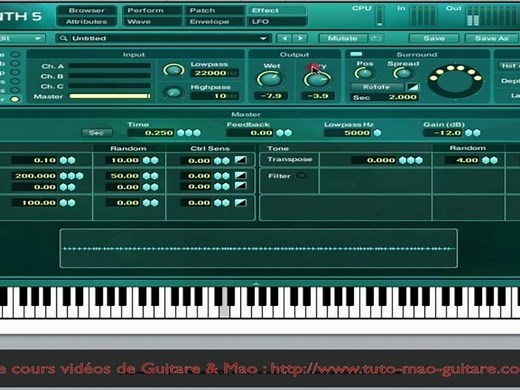This screenshot has height=390, width=520.
Task: Click the hexagon steppers next to Gain -12.0
Action: pyautogui.click(x=473, y=133)
